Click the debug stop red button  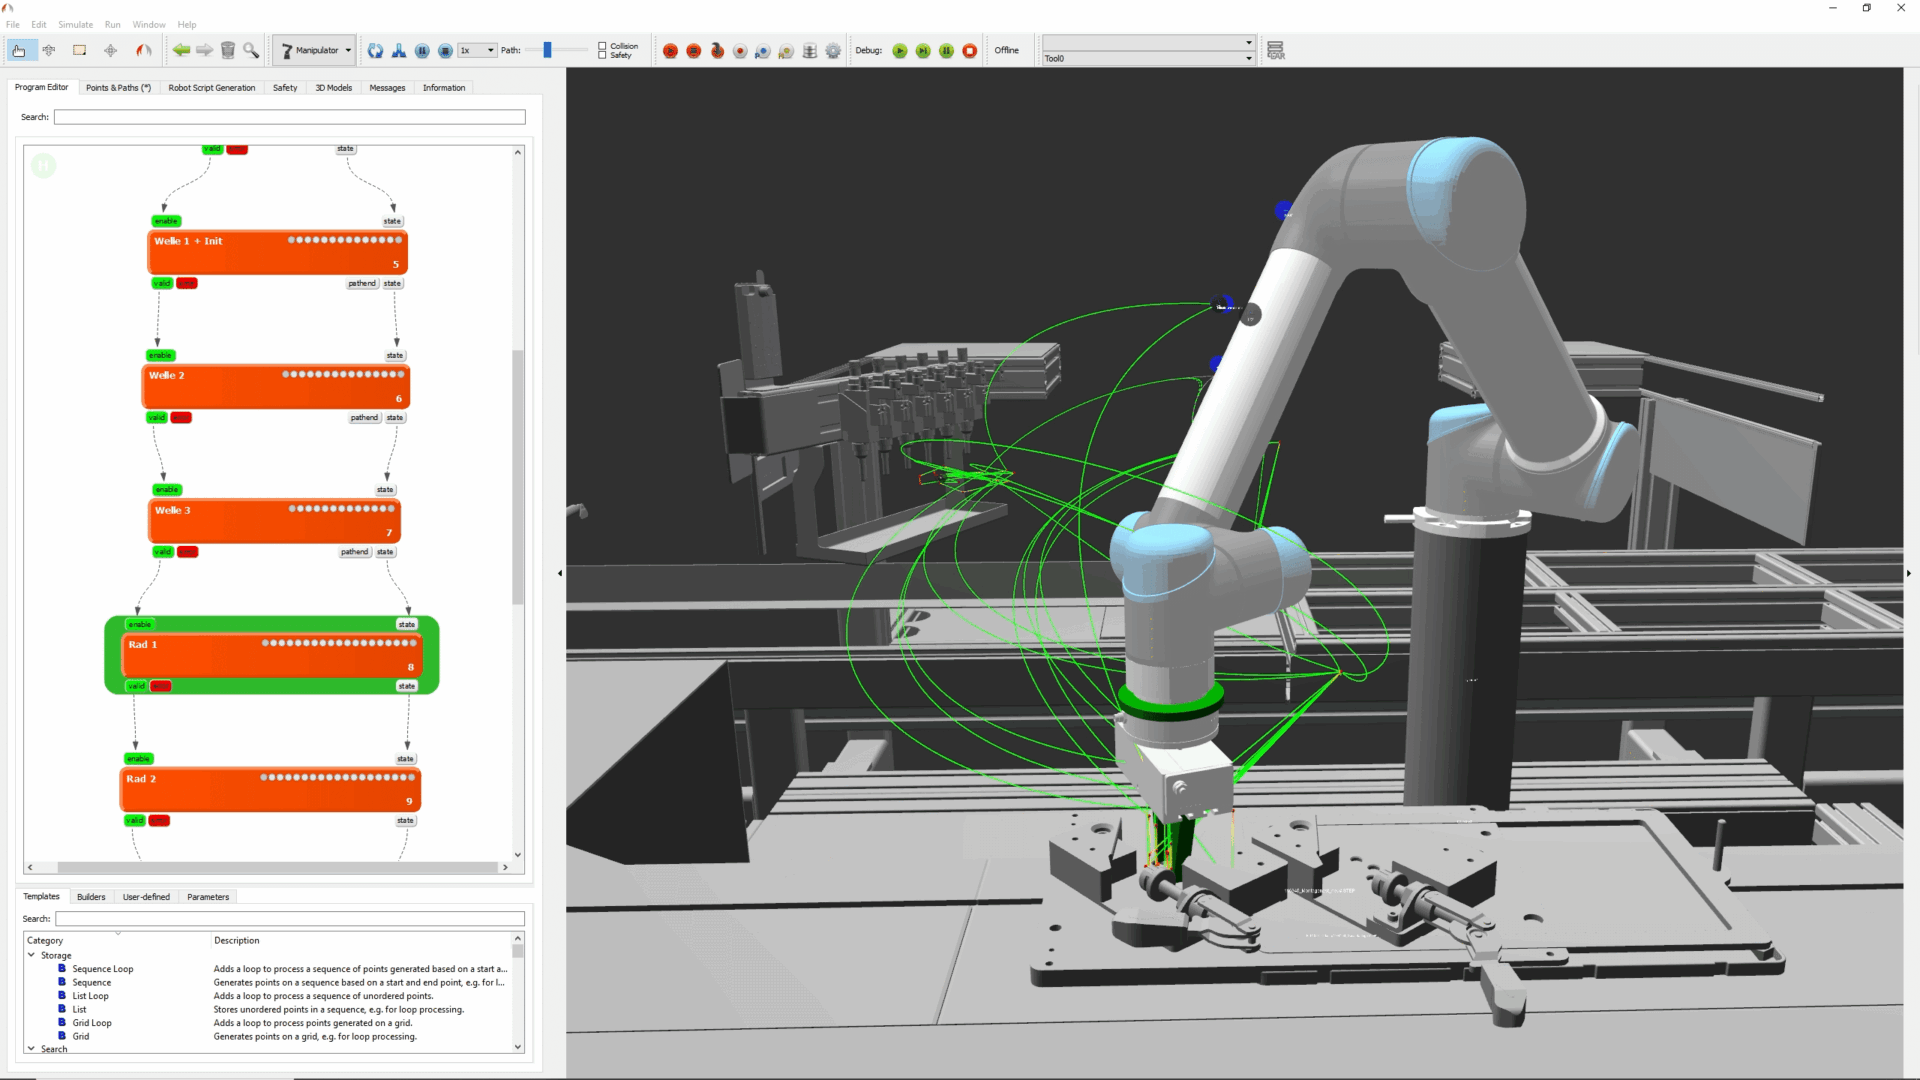pyautogui.click(x=971, y=50)
